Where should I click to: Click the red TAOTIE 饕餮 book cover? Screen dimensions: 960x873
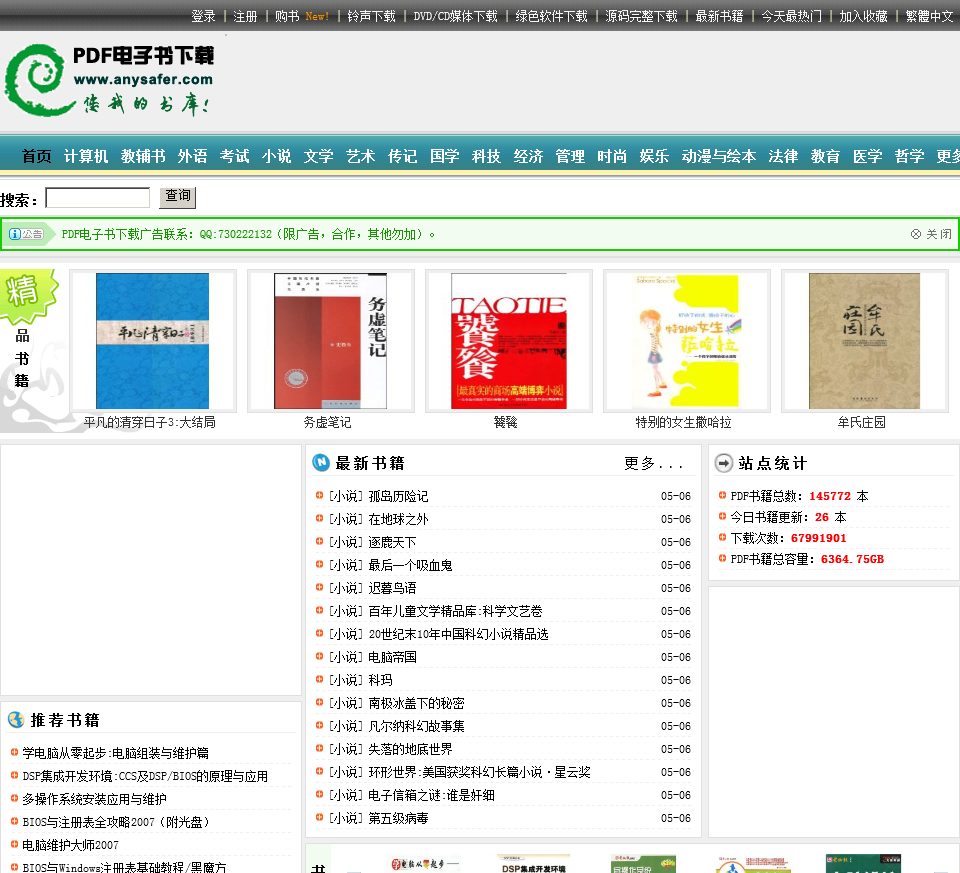pos(509,341)
